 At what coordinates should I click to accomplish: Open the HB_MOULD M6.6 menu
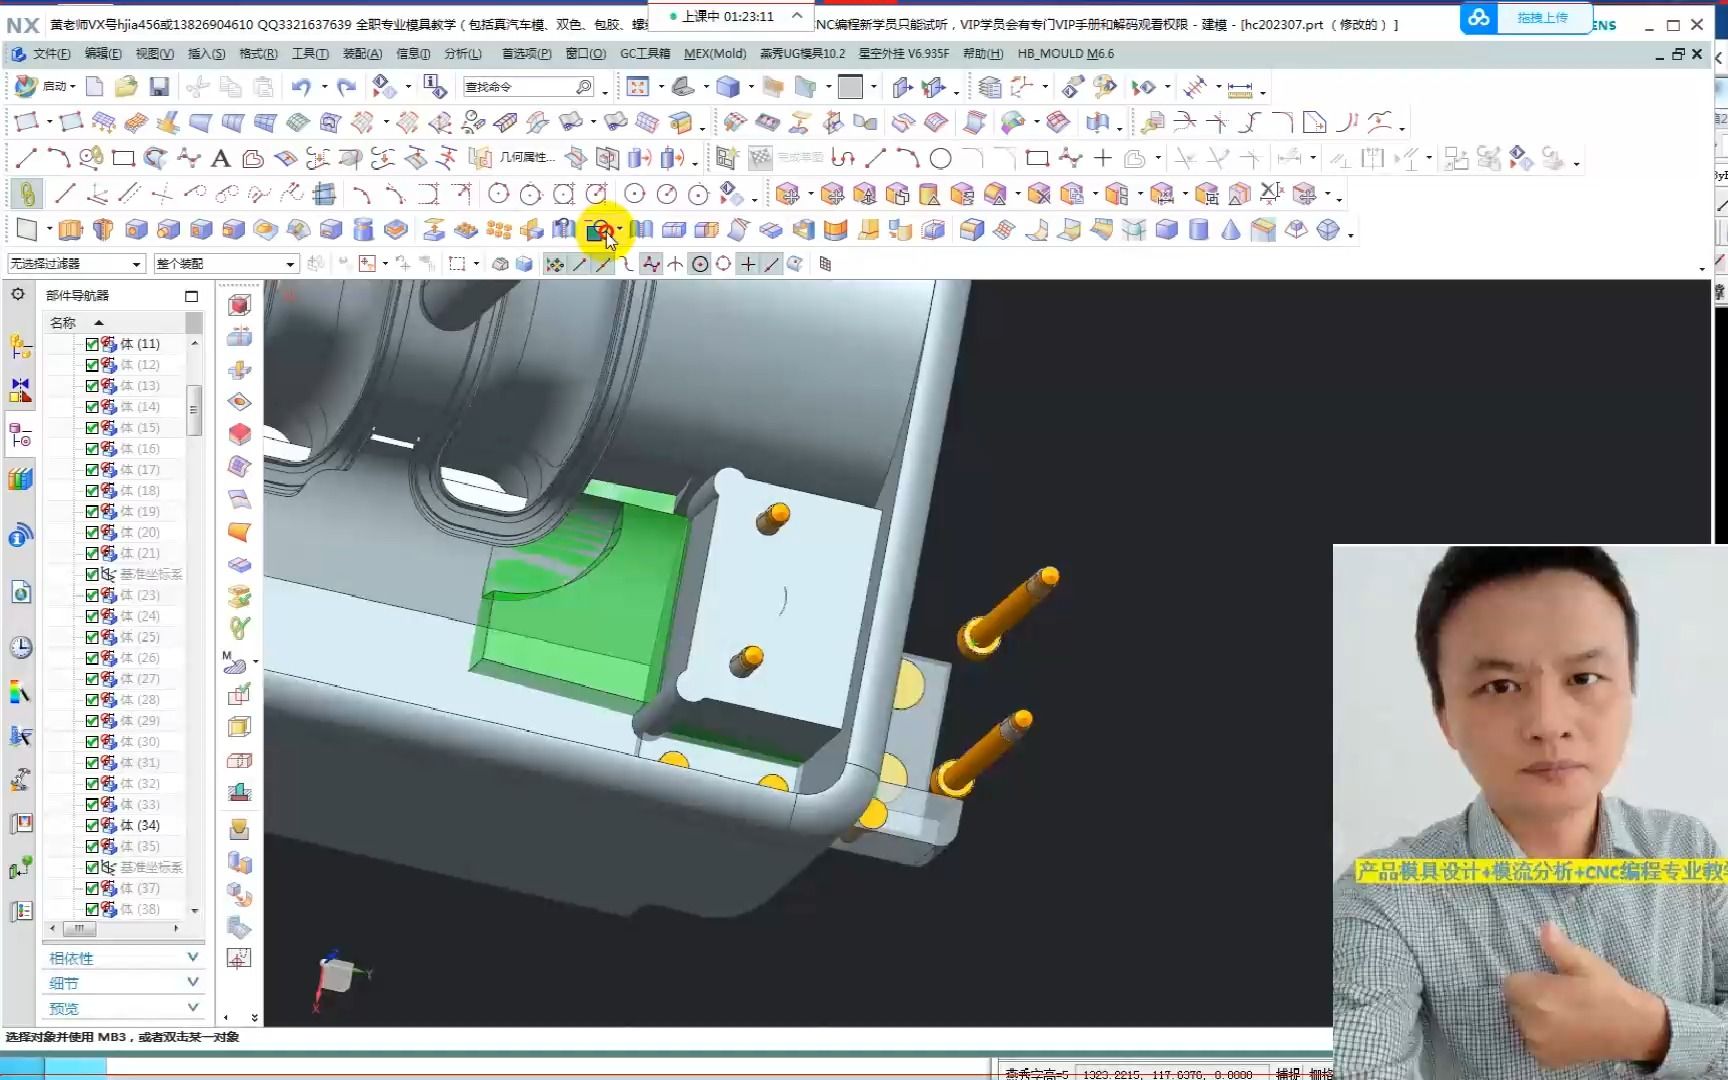point(1066,54)
